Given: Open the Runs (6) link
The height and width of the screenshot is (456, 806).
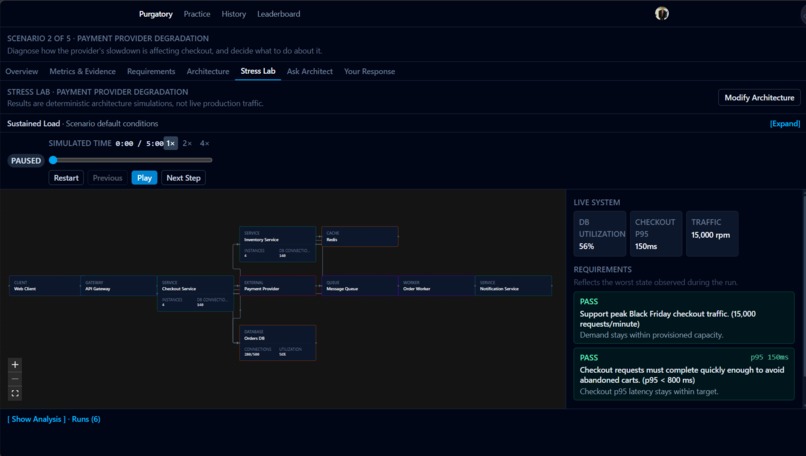Looking at the screenshot, I should coord(86,419).
